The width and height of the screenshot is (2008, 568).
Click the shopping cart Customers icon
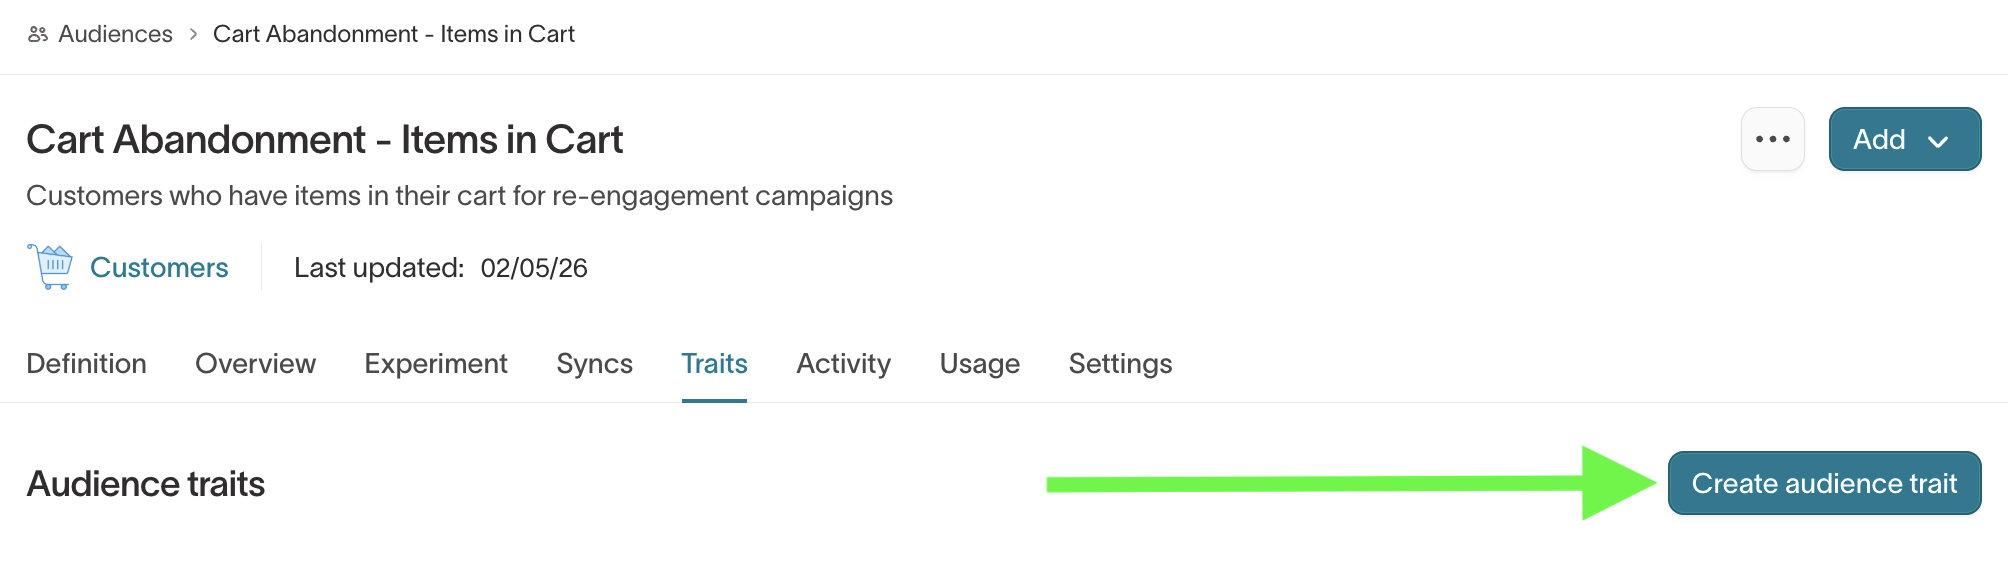click(50, 267)
